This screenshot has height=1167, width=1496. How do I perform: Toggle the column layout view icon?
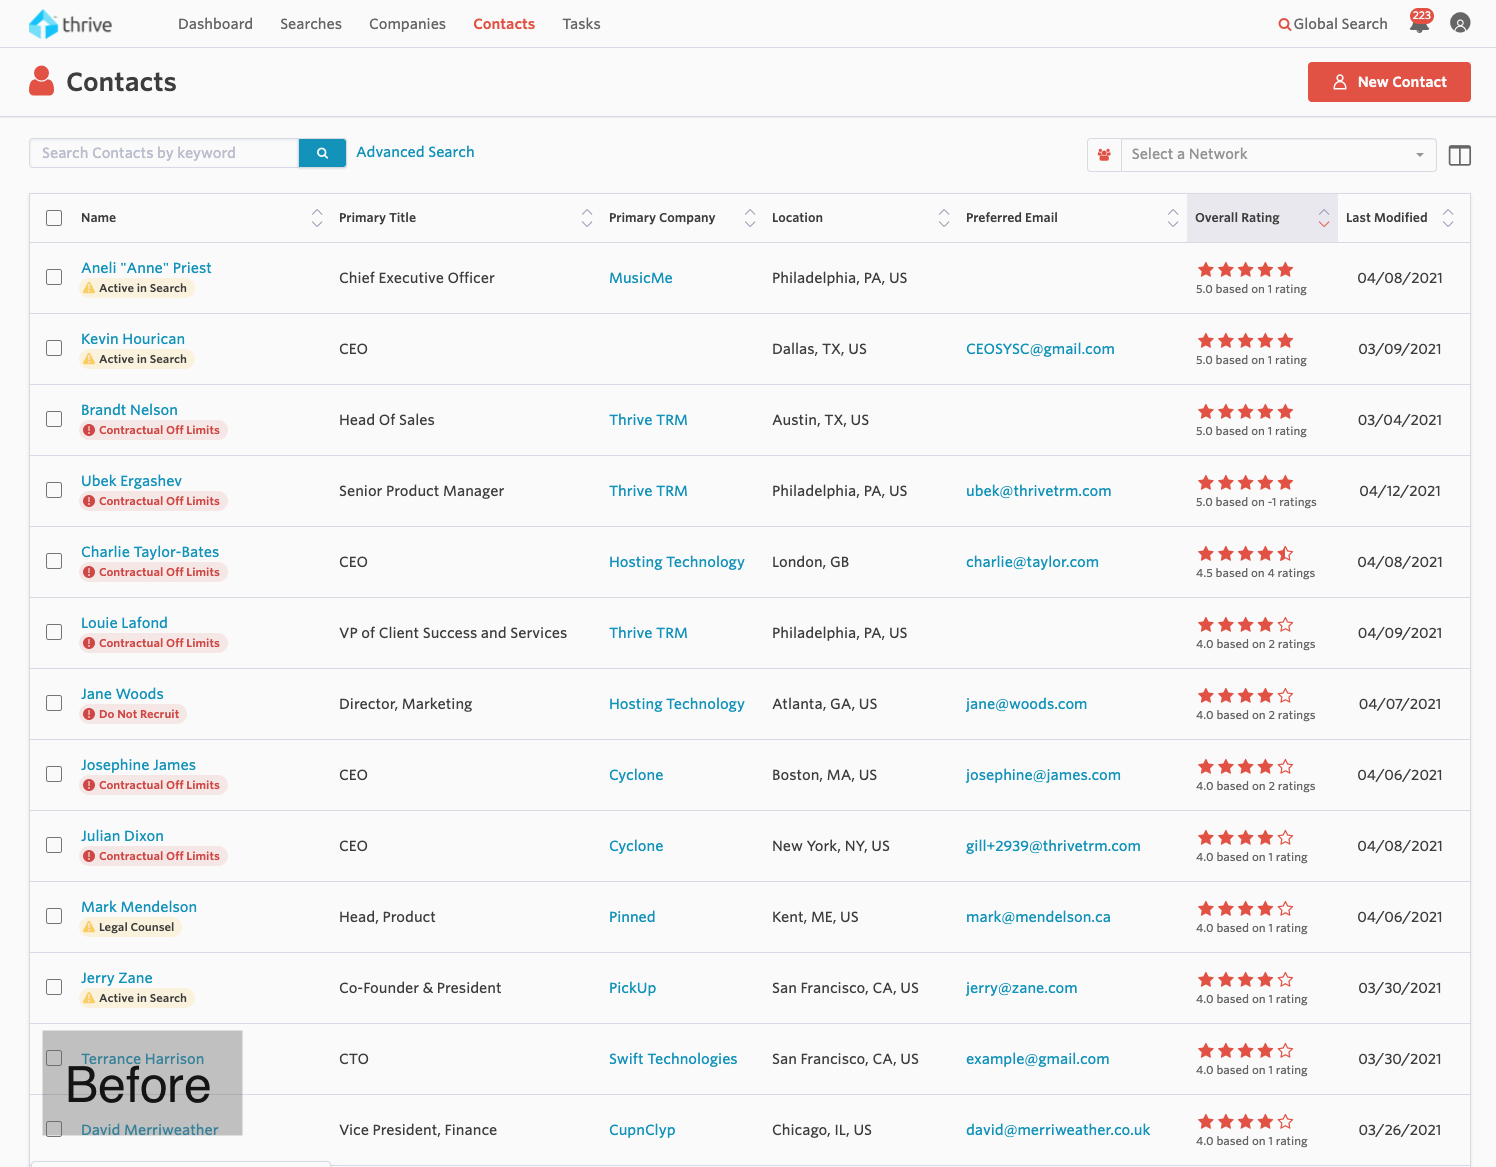tap(1460, 155)
